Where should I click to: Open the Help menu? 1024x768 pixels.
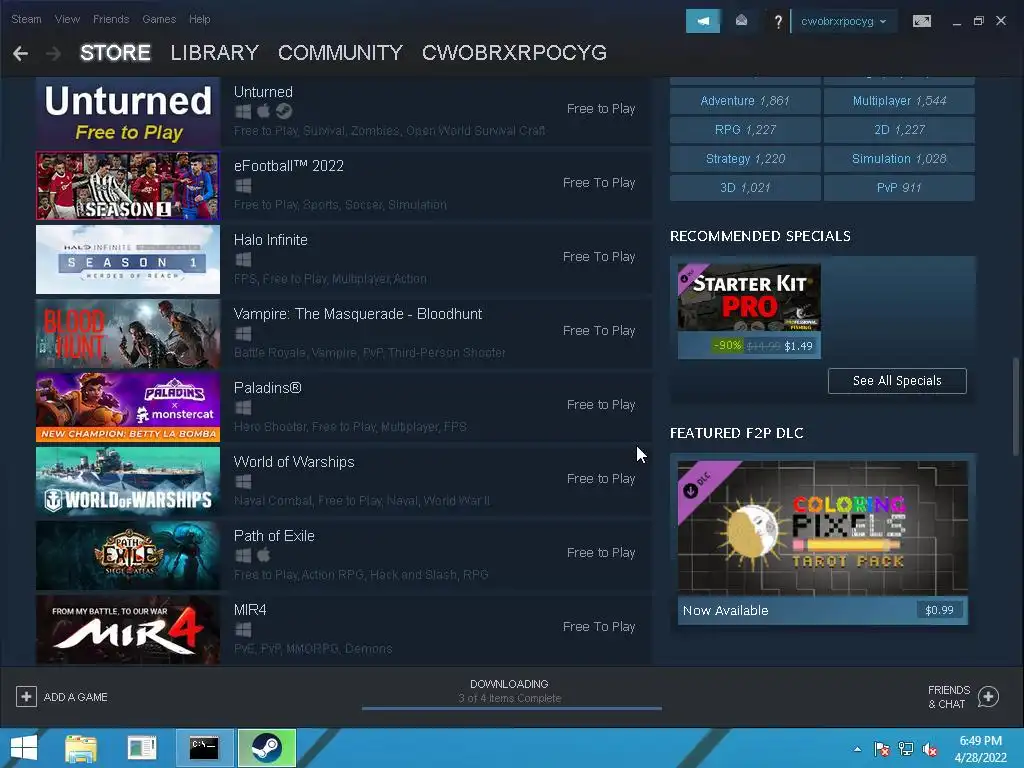tap(200, 19)
